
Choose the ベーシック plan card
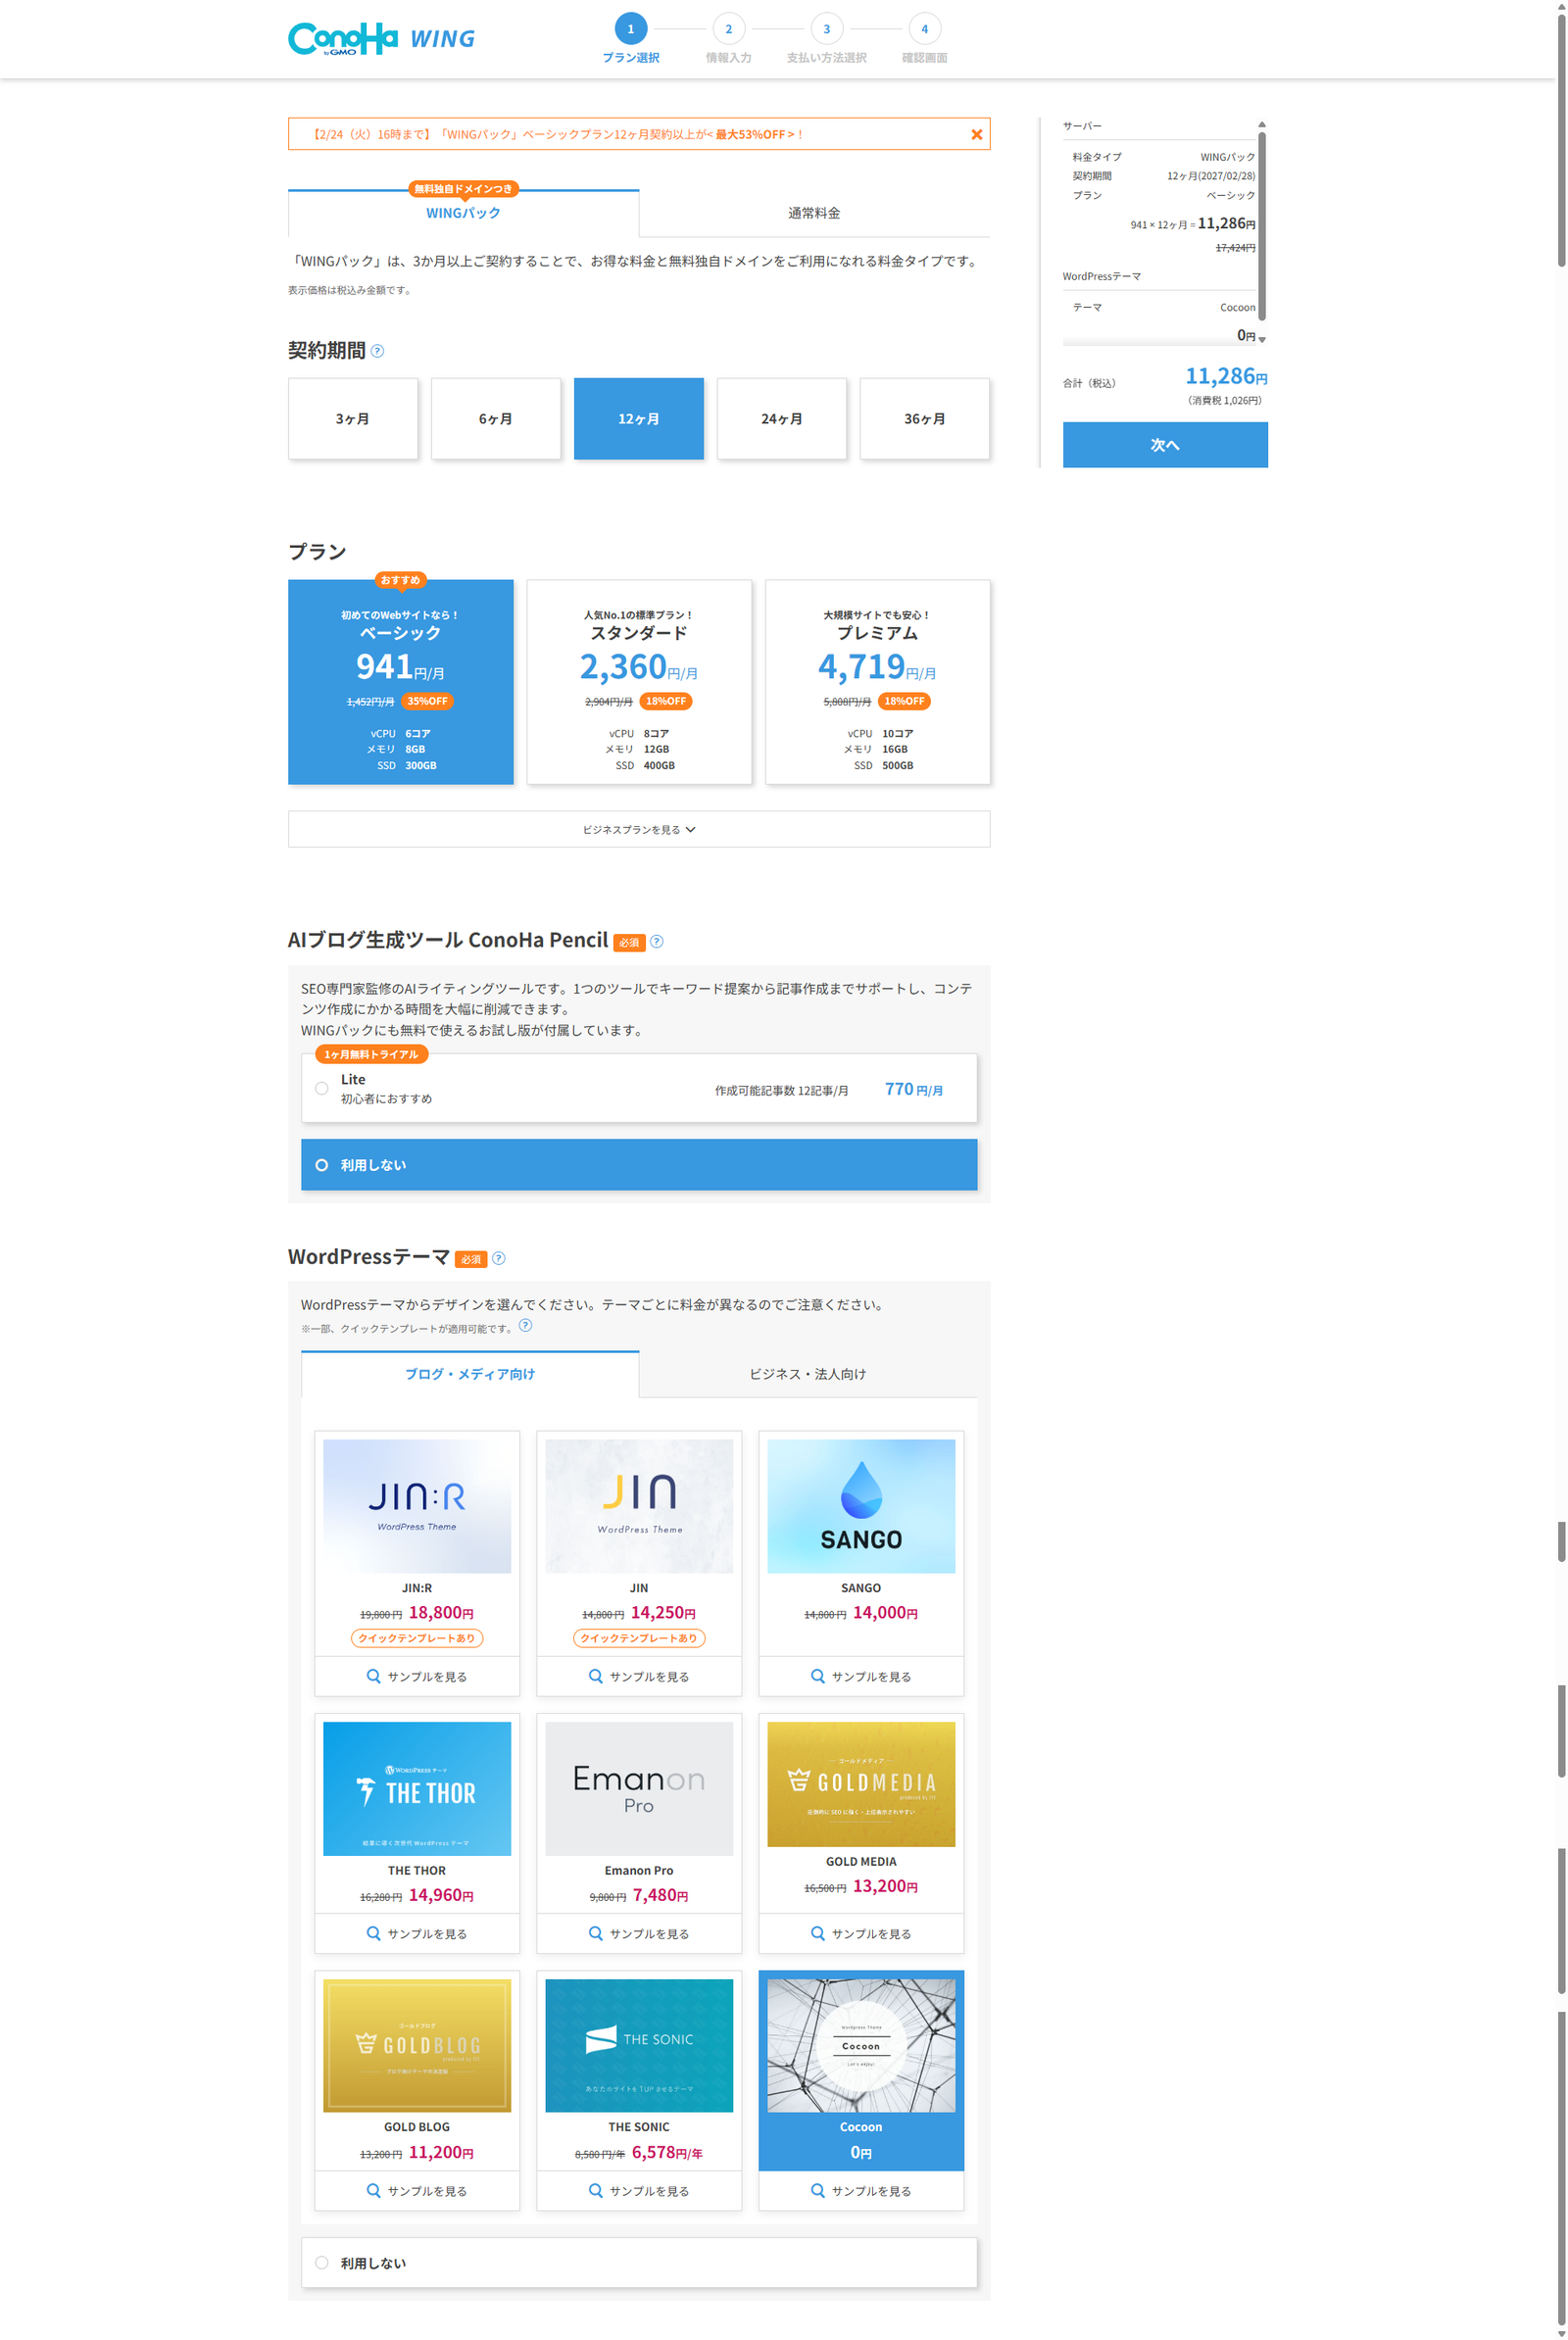[401, 682]
